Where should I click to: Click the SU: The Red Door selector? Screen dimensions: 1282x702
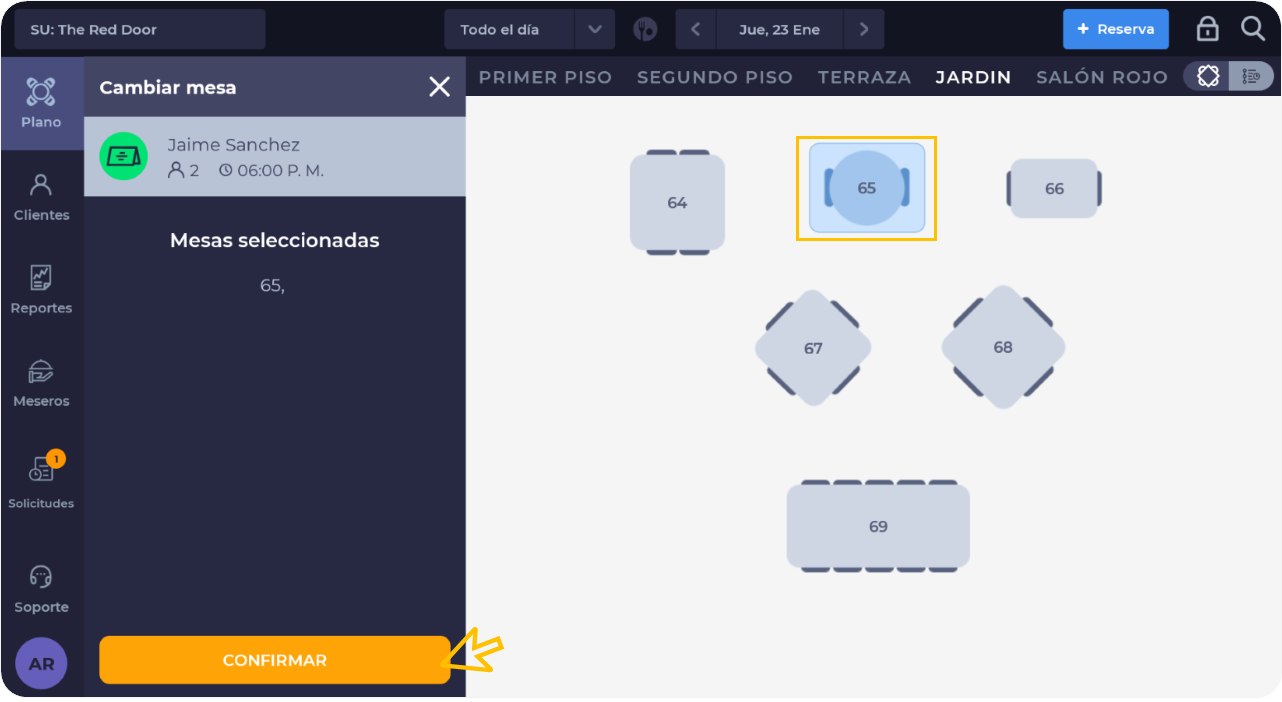tap(140, 29)
